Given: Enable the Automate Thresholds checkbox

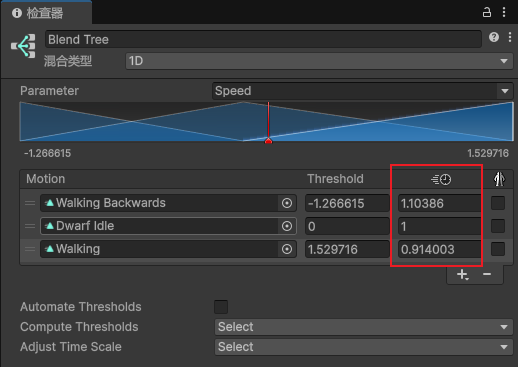Looking at the screenshot, I should click(x=221, y=307).
